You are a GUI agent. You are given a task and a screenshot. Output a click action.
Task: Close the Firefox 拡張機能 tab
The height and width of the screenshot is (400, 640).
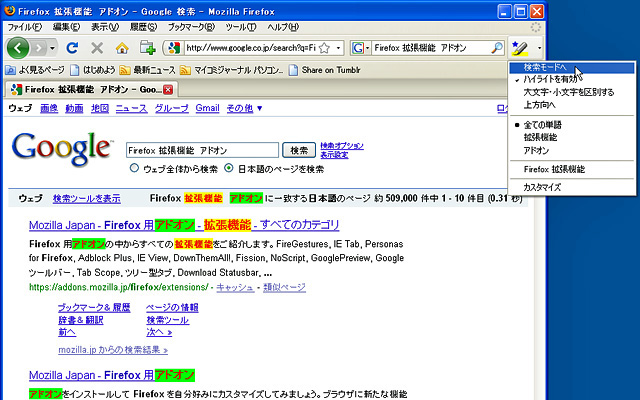[168, 89]
